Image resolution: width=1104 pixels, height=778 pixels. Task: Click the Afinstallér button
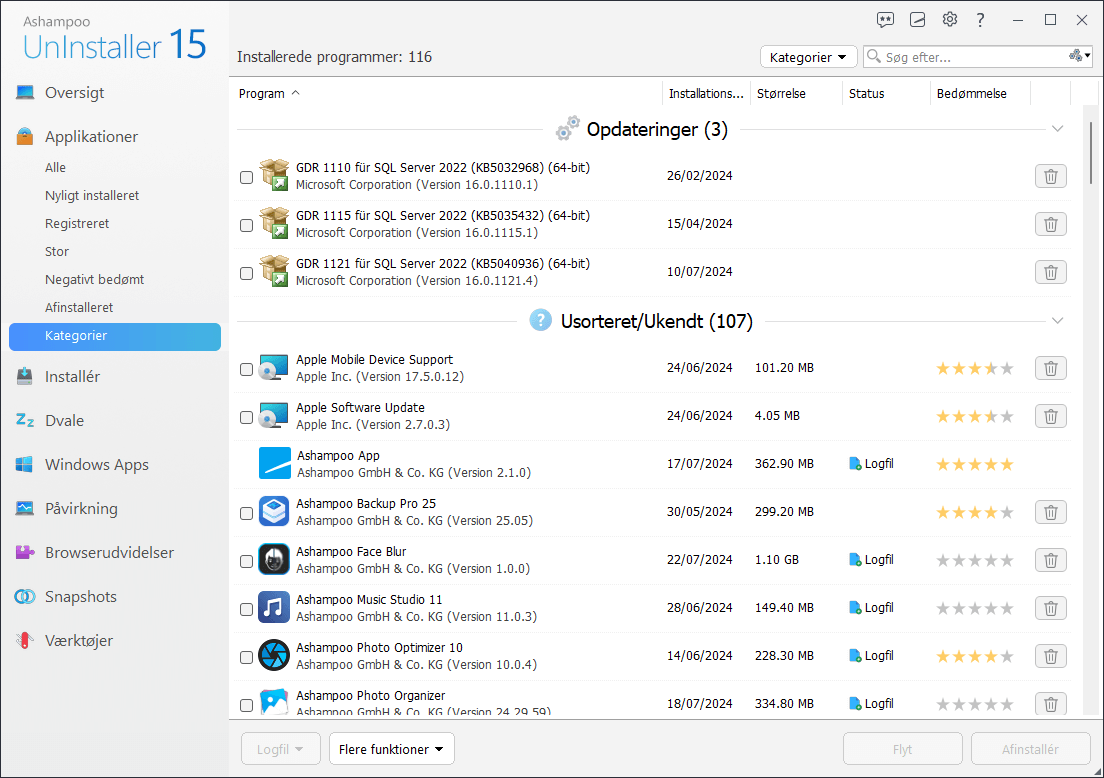pyautogui.click(x=1030, y=749)
